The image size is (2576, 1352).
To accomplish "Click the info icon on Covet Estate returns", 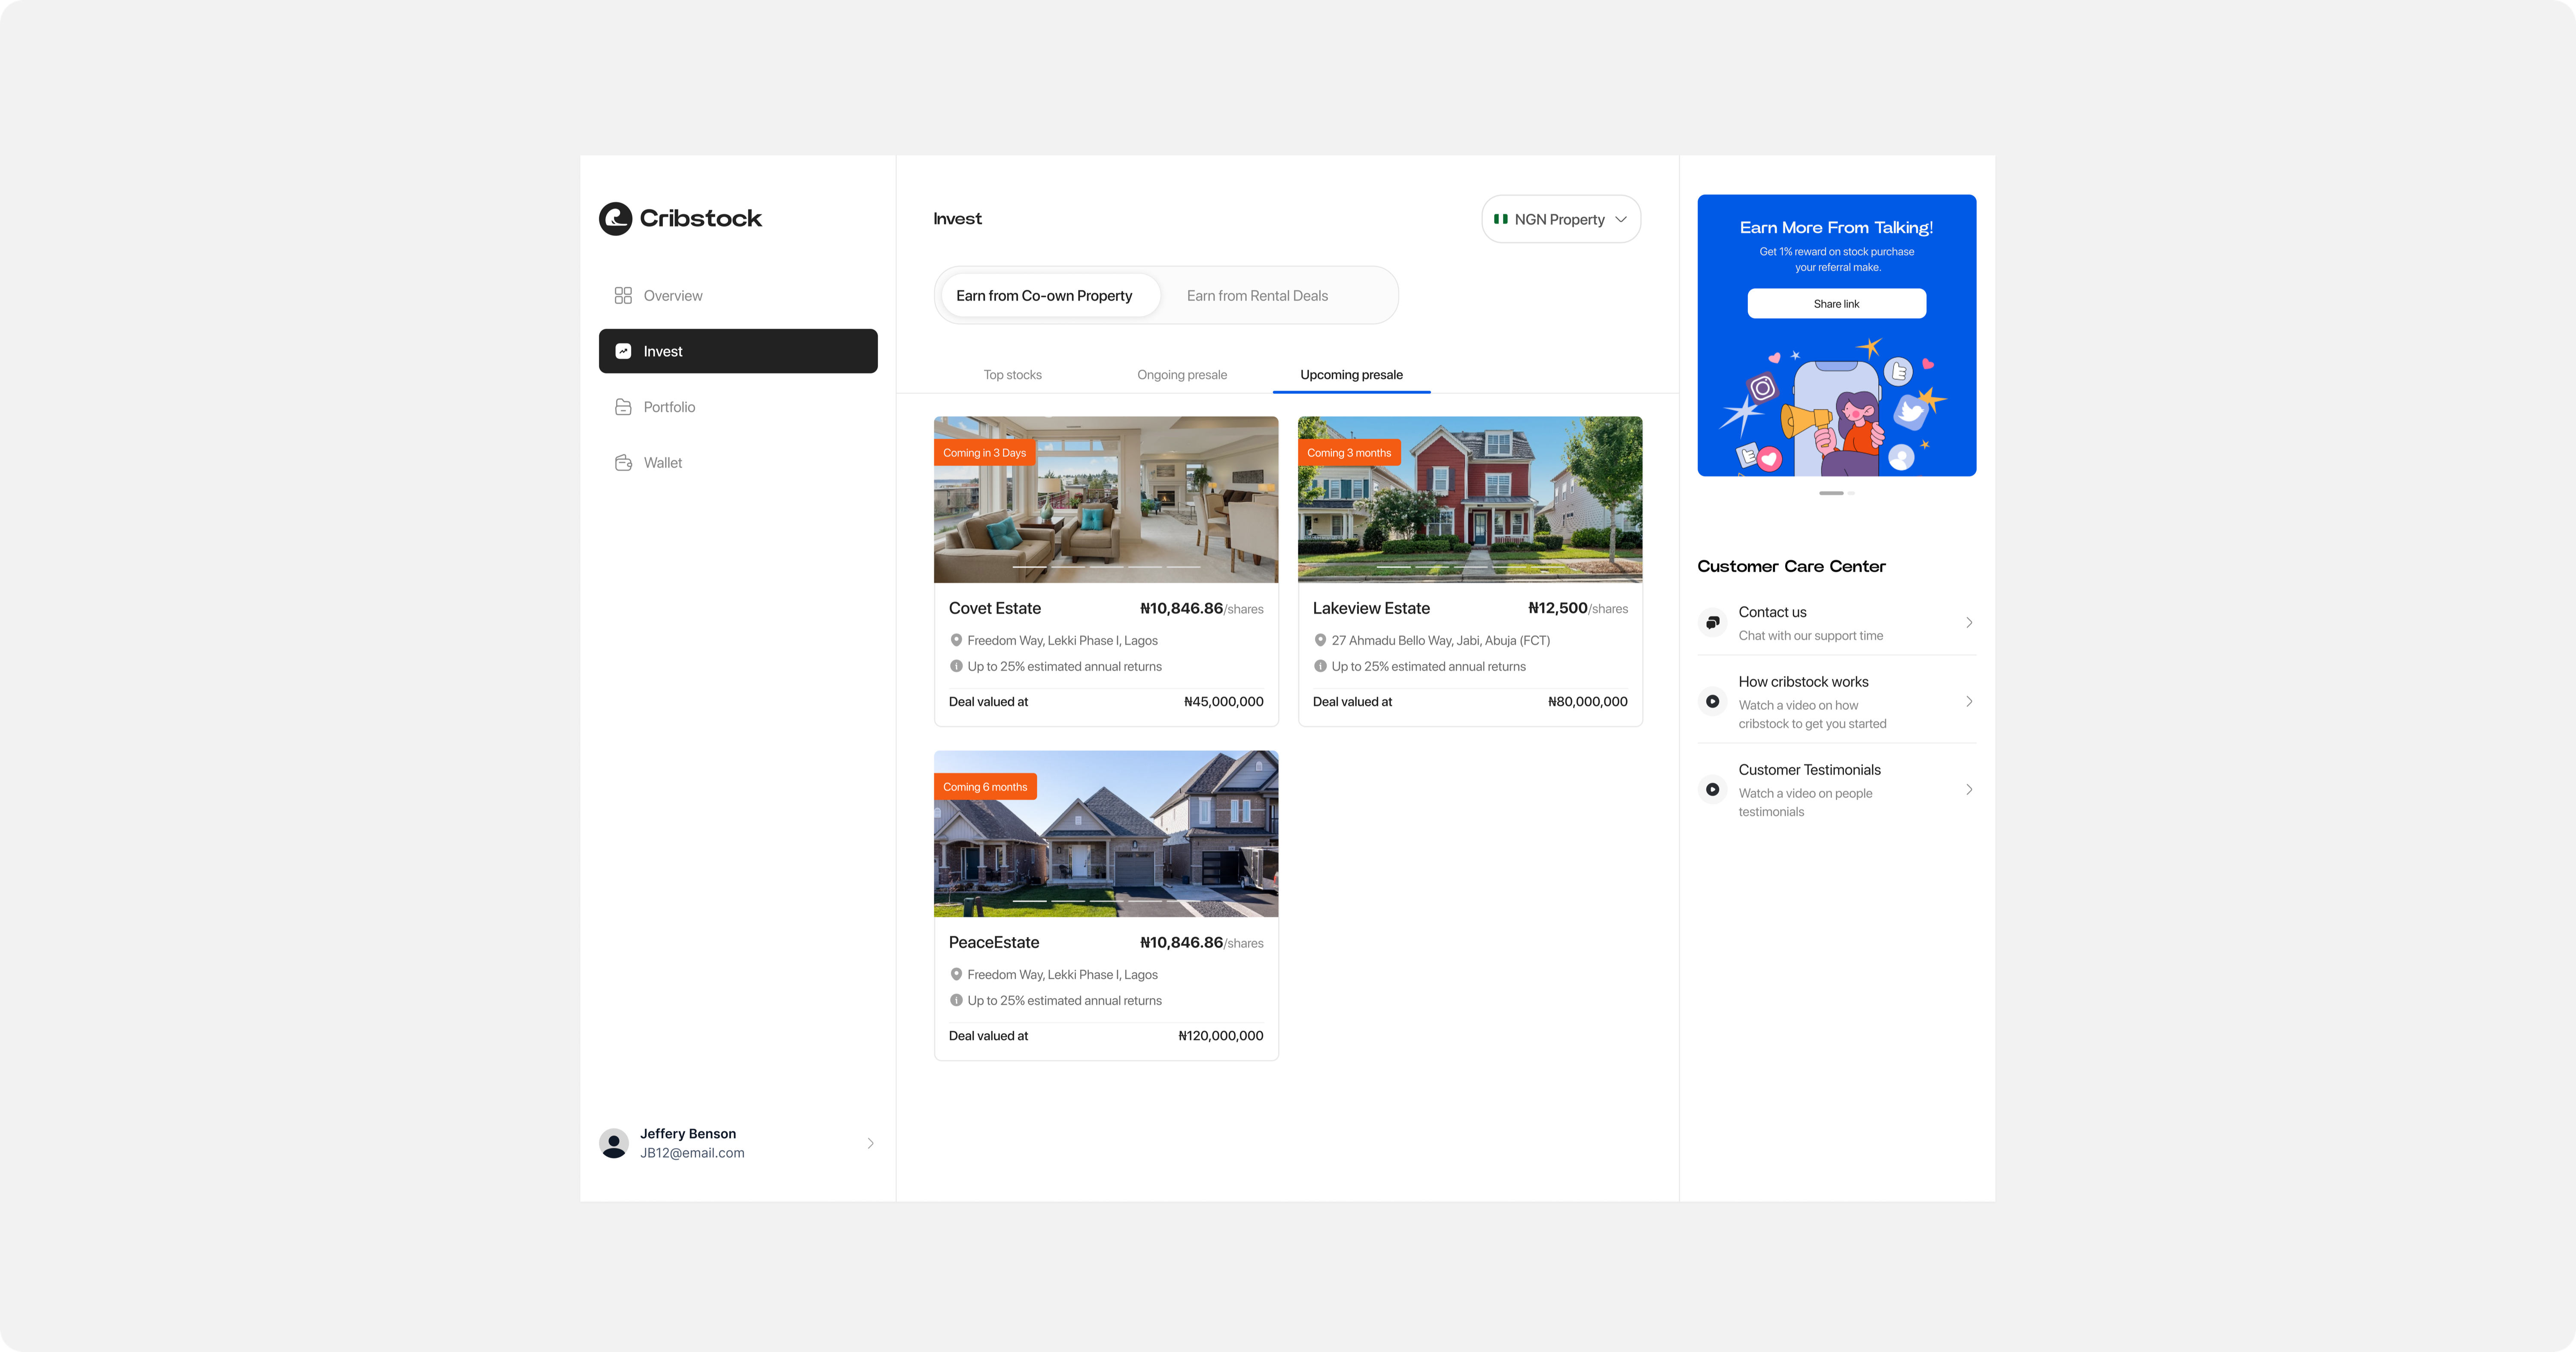I will [956, 666].
